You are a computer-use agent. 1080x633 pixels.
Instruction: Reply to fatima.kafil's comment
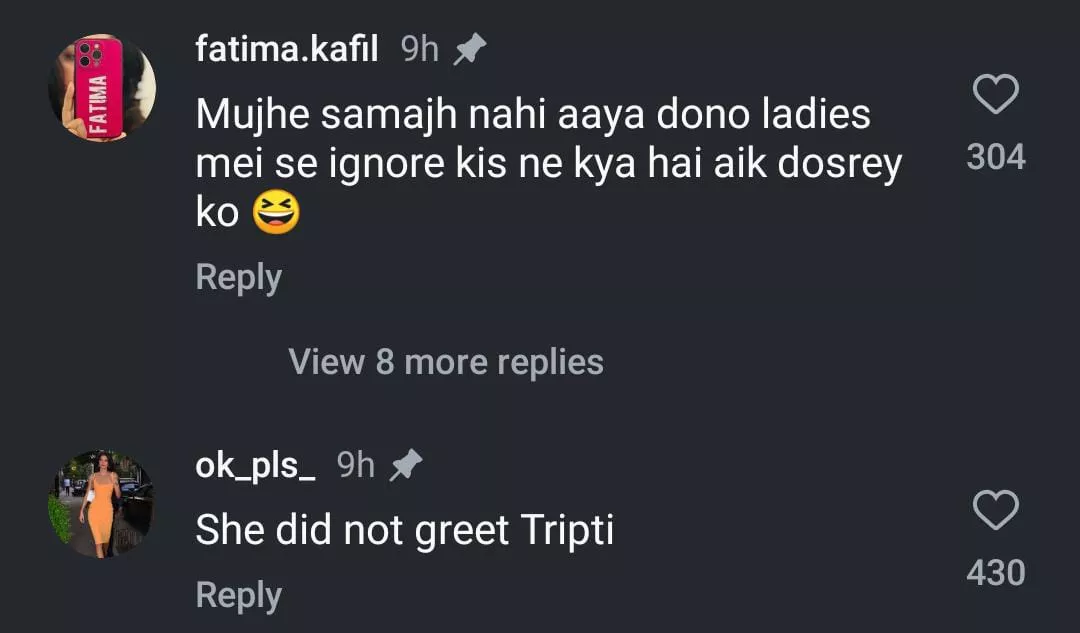[x=238, y=277]
